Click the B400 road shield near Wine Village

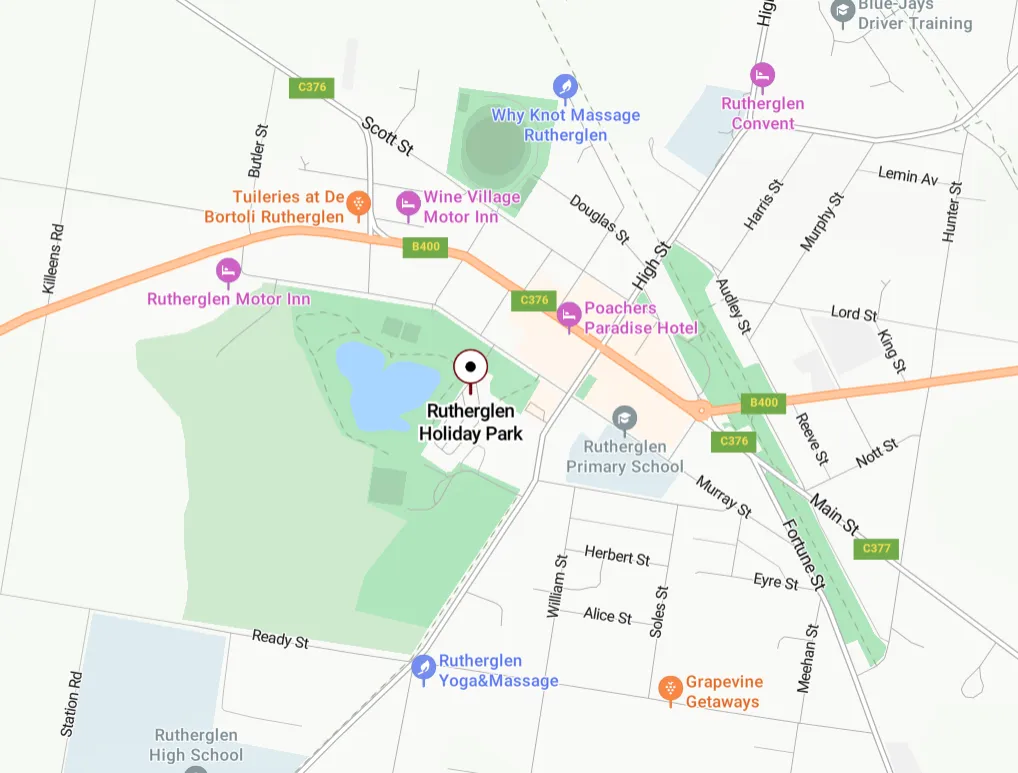point(425,247)
